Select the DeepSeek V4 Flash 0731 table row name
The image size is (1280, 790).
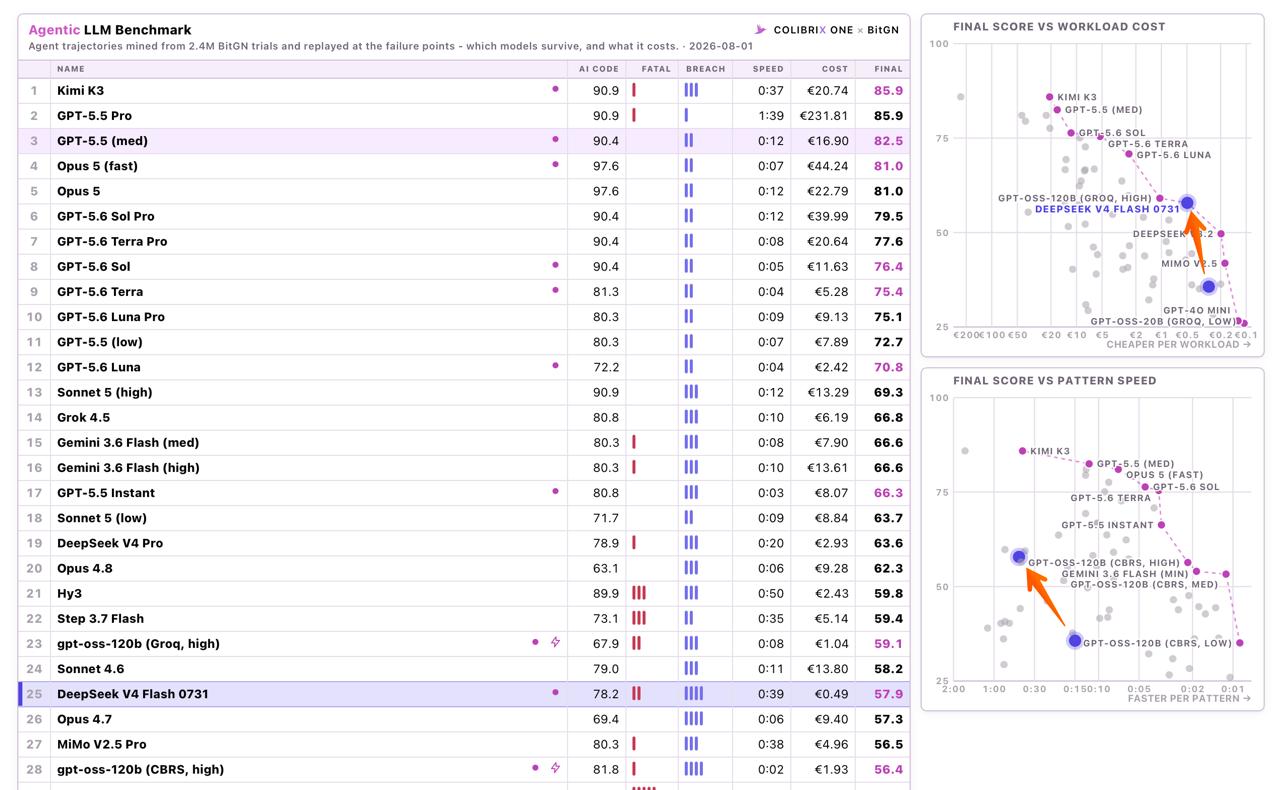133,693
